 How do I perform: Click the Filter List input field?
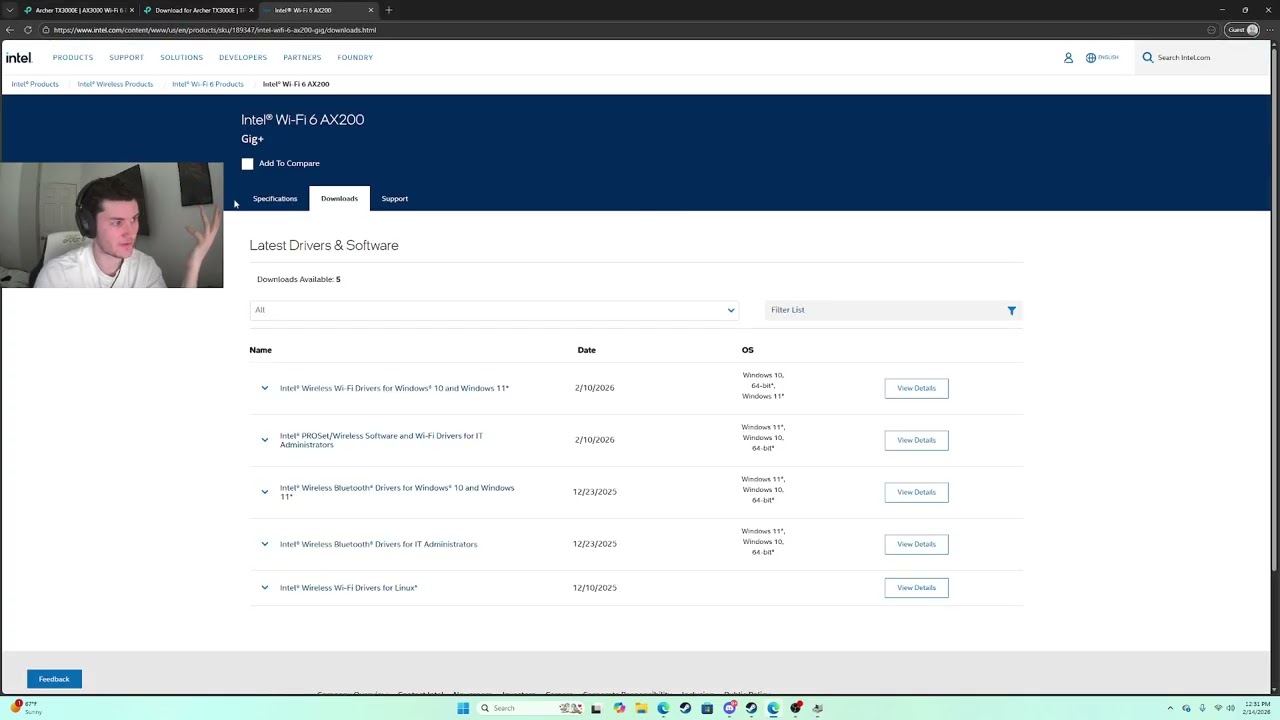tap(885, 310)
